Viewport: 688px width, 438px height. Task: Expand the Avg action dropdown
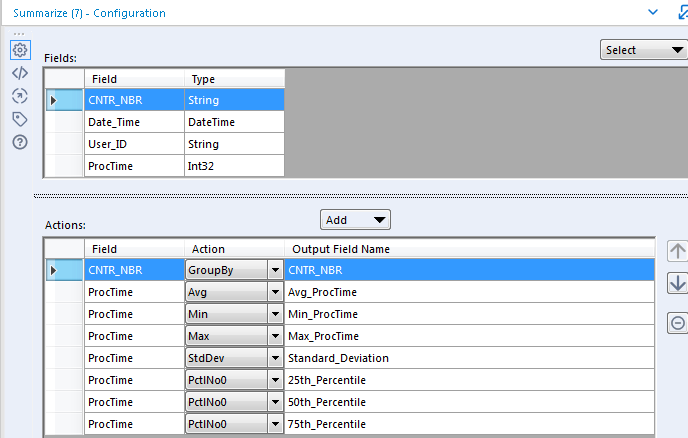275,292
